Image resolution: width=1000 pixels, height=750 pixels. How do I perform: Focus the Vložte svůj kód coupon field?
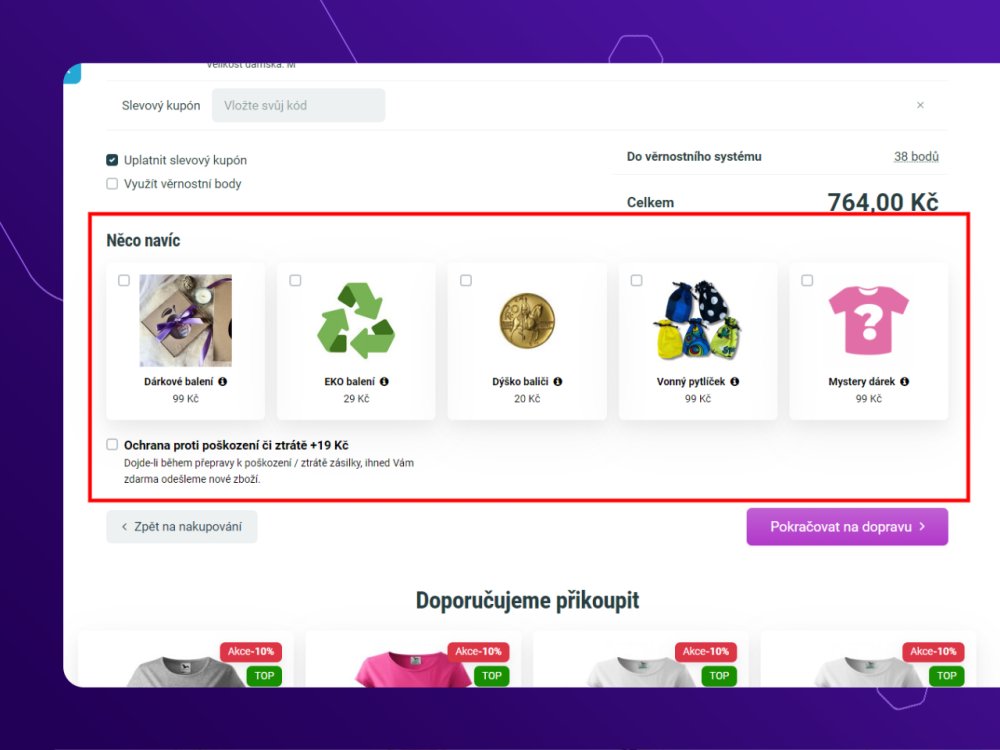pyautogui.click(x=298, y=105)
